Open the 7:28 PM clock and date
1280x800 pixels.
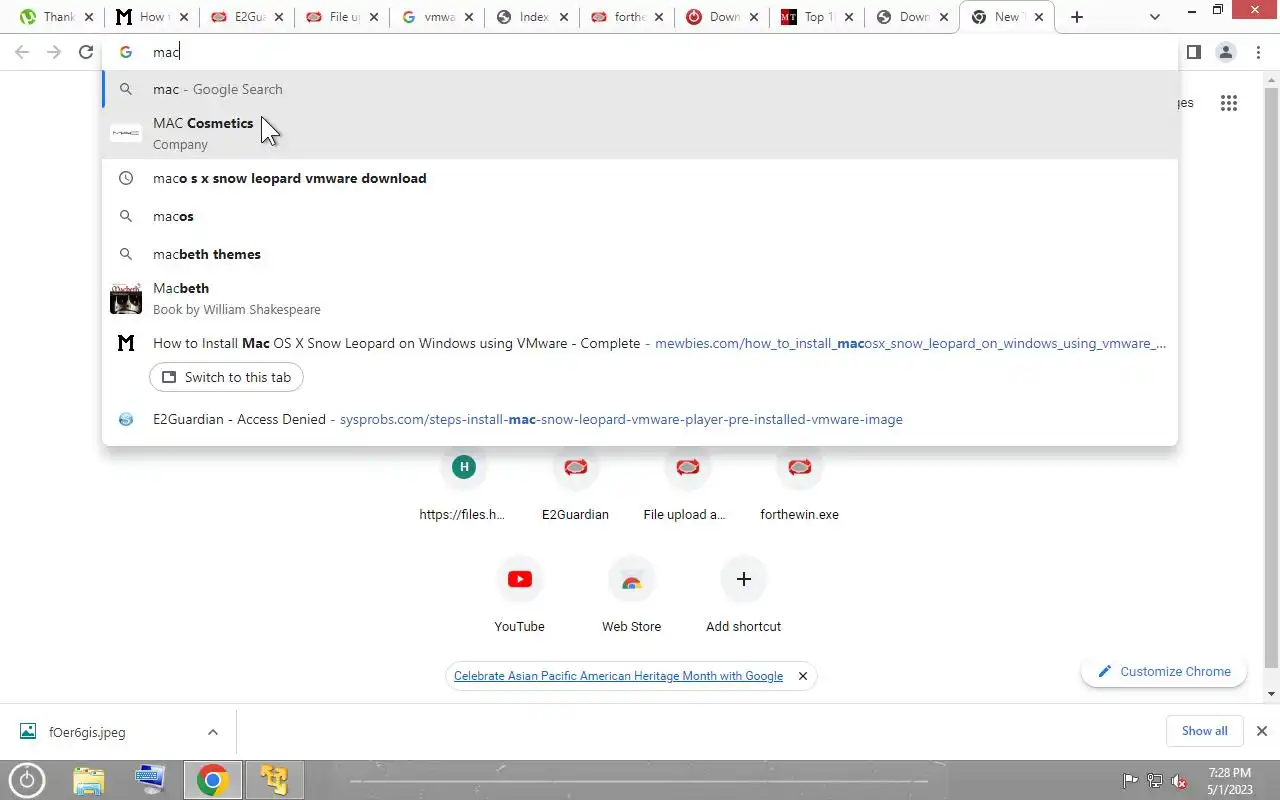[x=1229, y=780]
